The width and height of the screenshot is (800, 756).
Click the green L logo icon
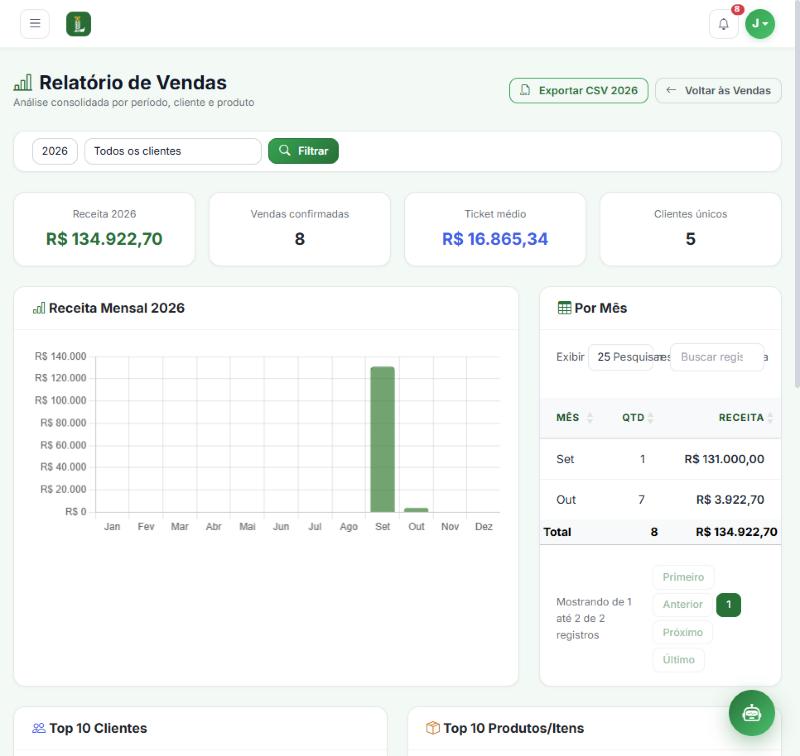click(x=79, y=24)
